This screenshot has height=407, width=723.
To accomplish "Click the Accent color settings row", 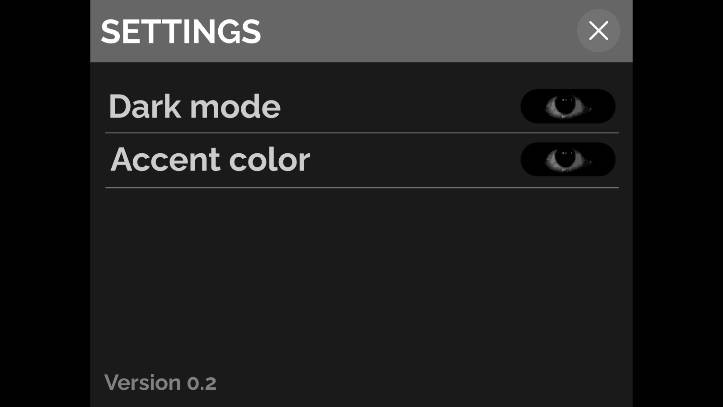I will [400, 160].
